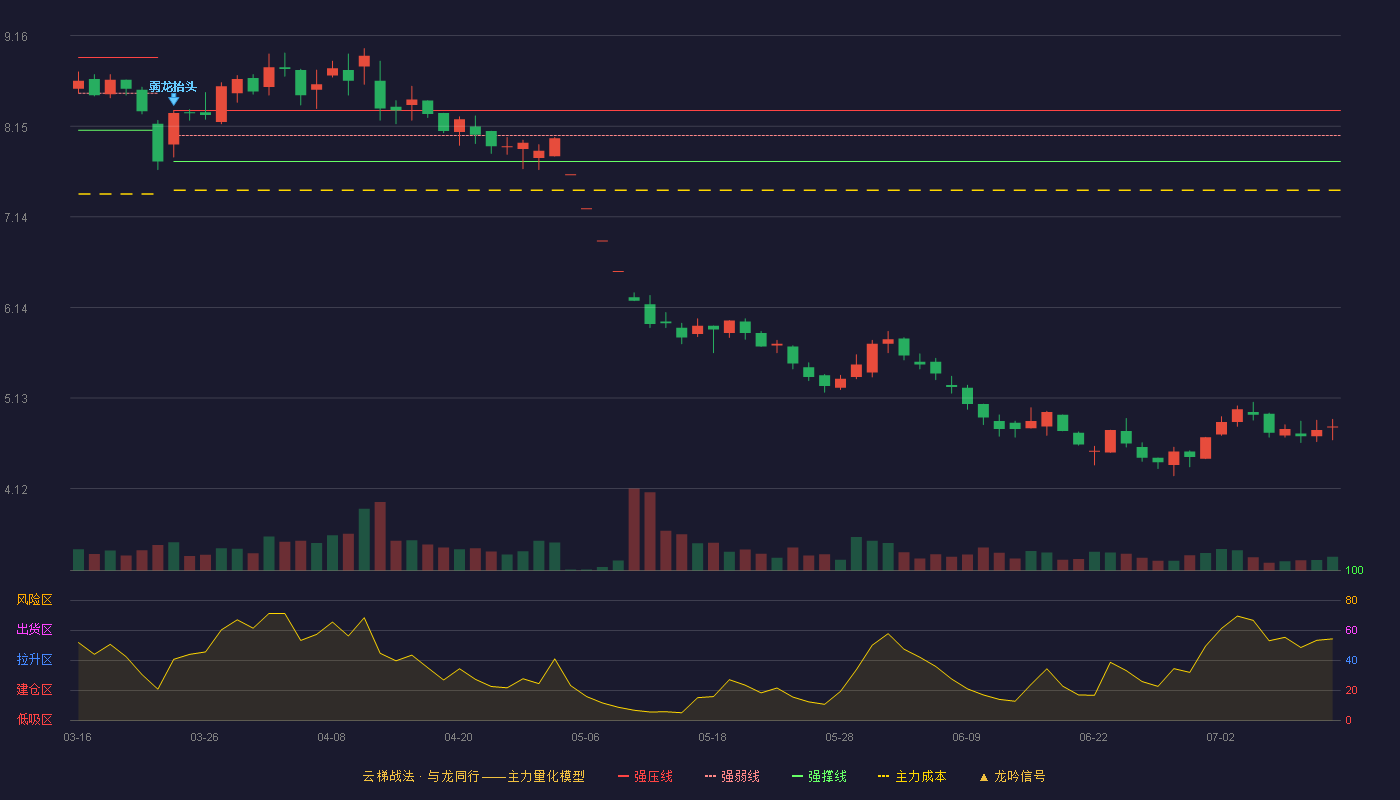Click the 云梯战法 主力量化模型 title

(x=473, y=777)
